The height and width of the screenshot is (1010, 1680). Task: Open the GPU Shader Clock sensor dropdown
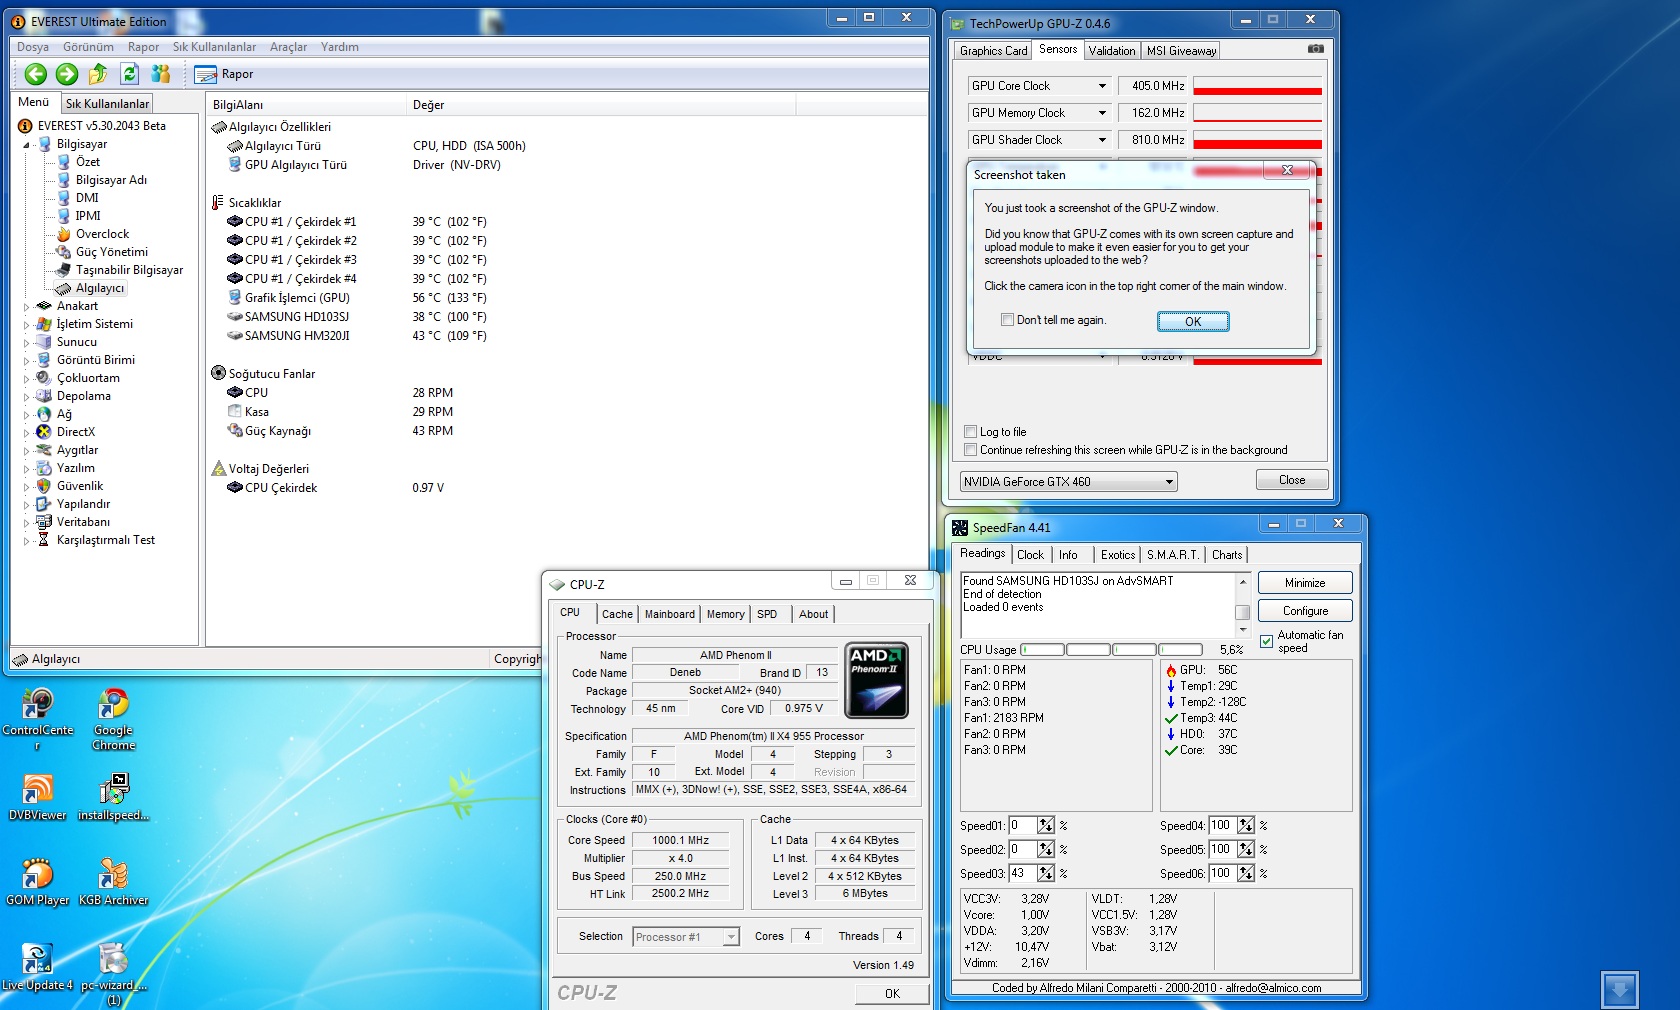[x=1102, y=140]
